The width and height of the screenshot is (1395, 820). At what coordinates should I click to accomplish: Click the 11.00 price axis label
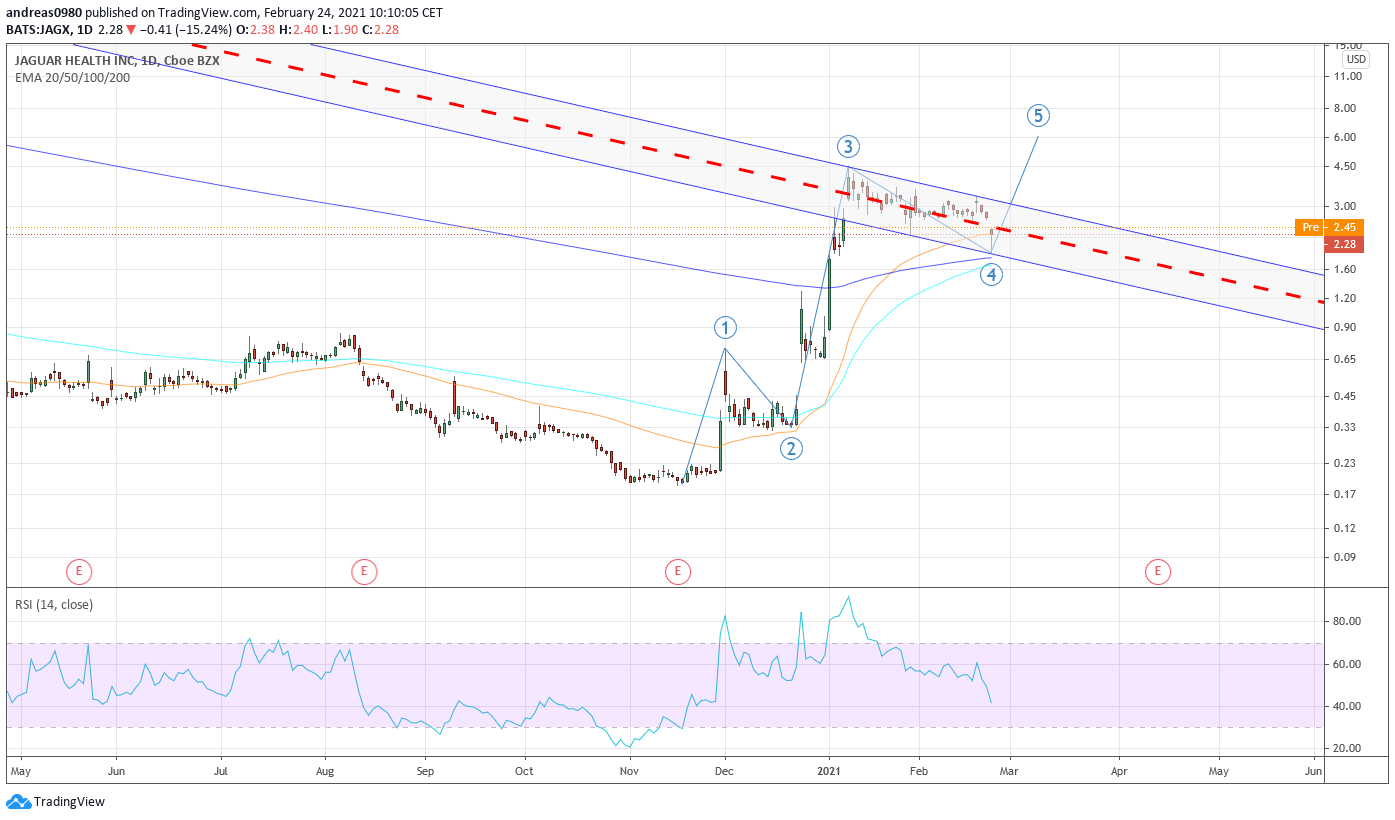1346,76
